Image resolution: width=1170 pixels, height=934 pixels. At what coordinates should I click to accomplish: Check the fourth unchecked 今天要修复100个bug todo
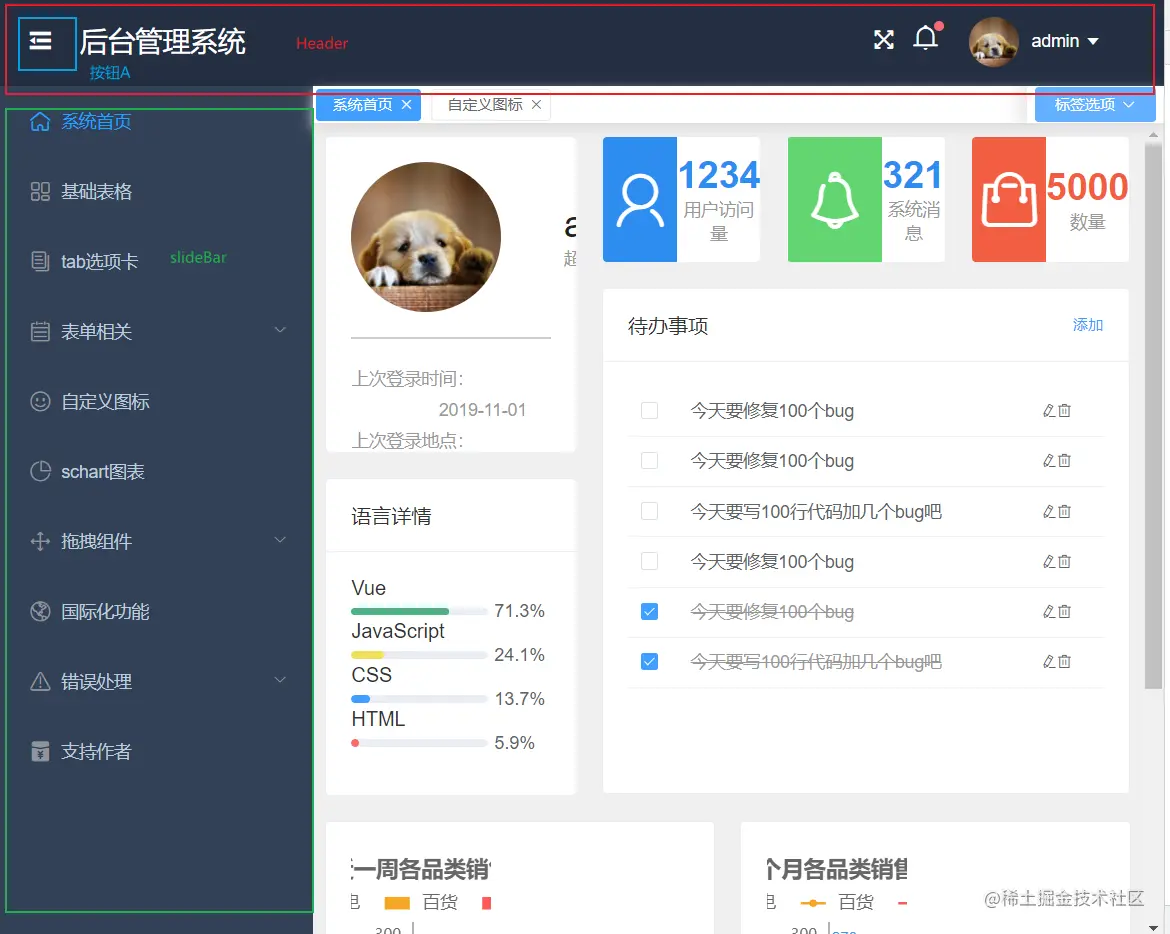pyautogui.click(x=650, y=562)
